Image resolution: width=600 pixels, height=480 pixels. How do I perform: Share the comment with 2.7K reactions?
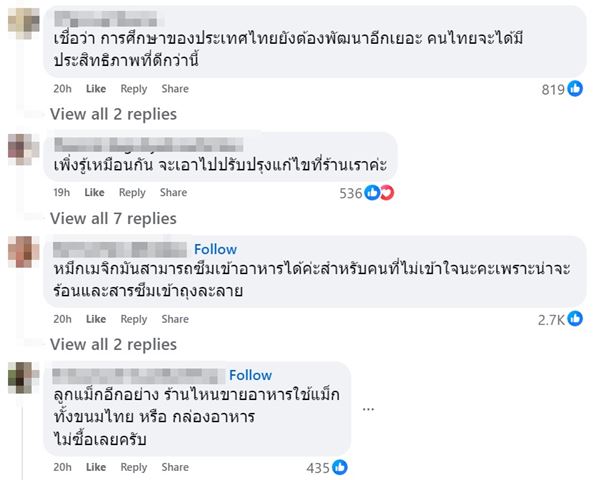tap(175, 319)
